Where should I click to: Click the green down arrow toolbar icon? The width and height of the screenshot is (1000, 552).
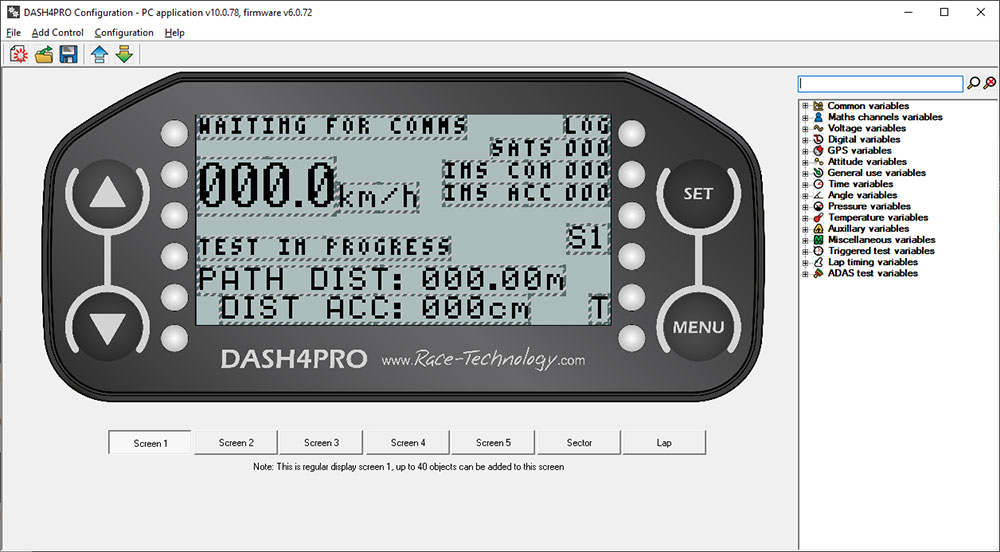click(123, 54)
